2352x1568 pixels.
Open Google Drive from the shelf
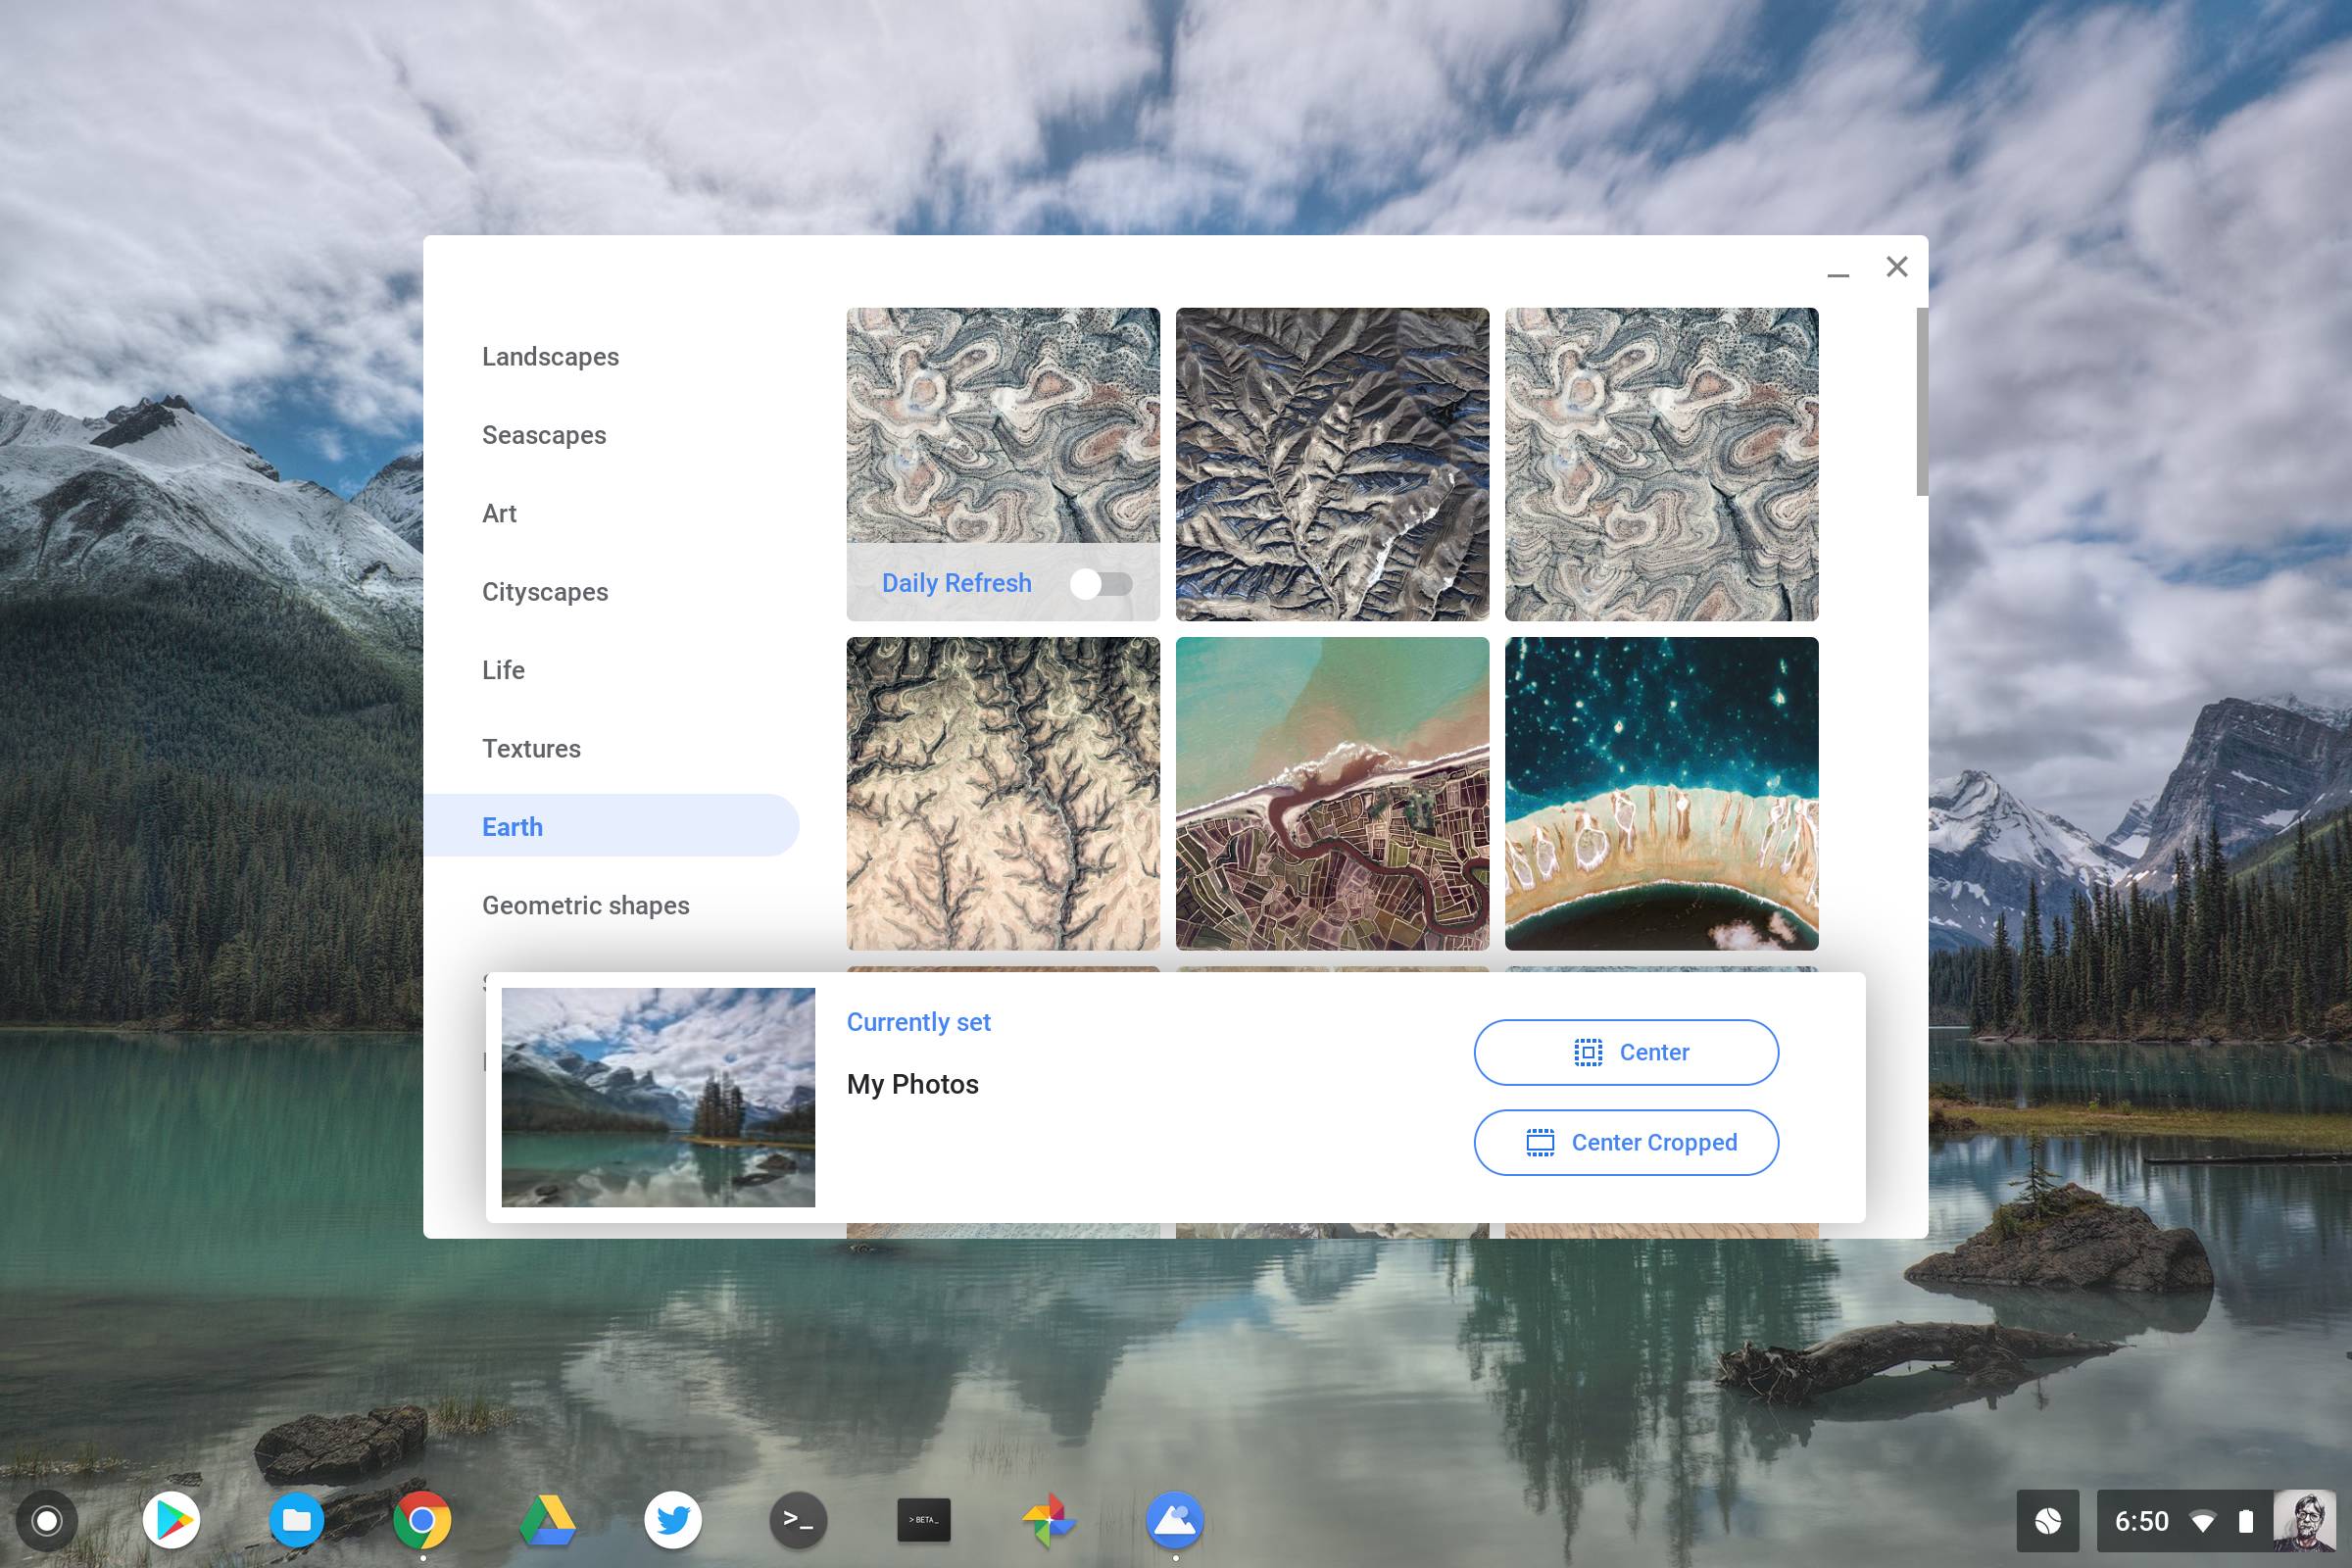(547, 1520)
